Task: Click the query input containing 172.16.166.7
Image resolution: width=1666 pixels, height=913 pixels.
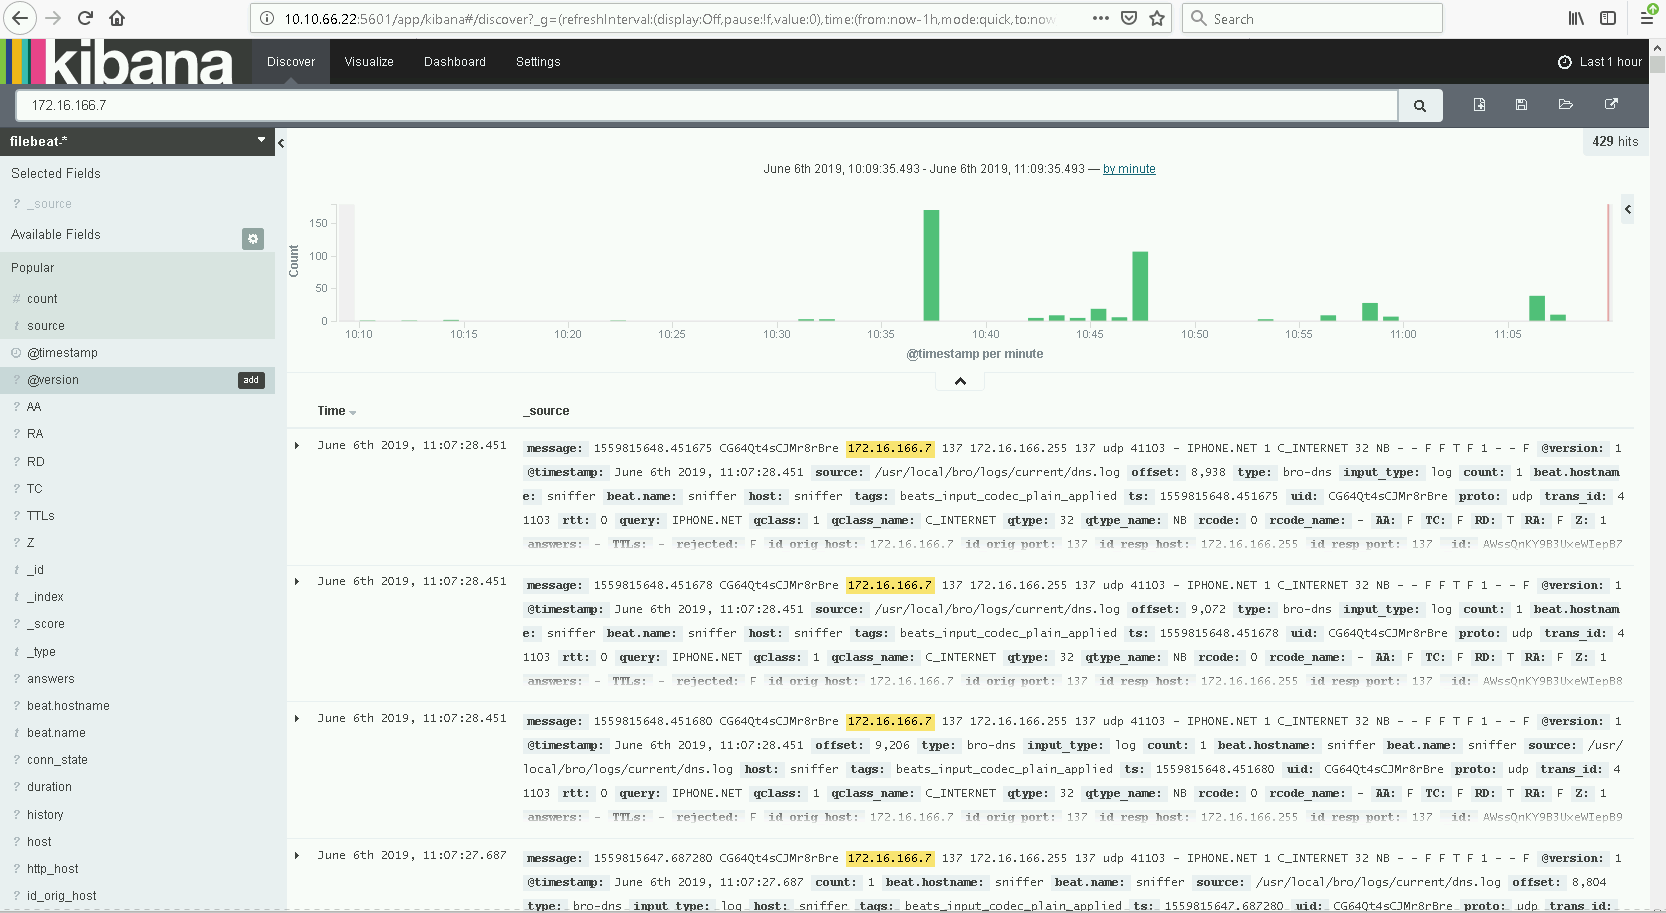Action: tap(700, 105)
